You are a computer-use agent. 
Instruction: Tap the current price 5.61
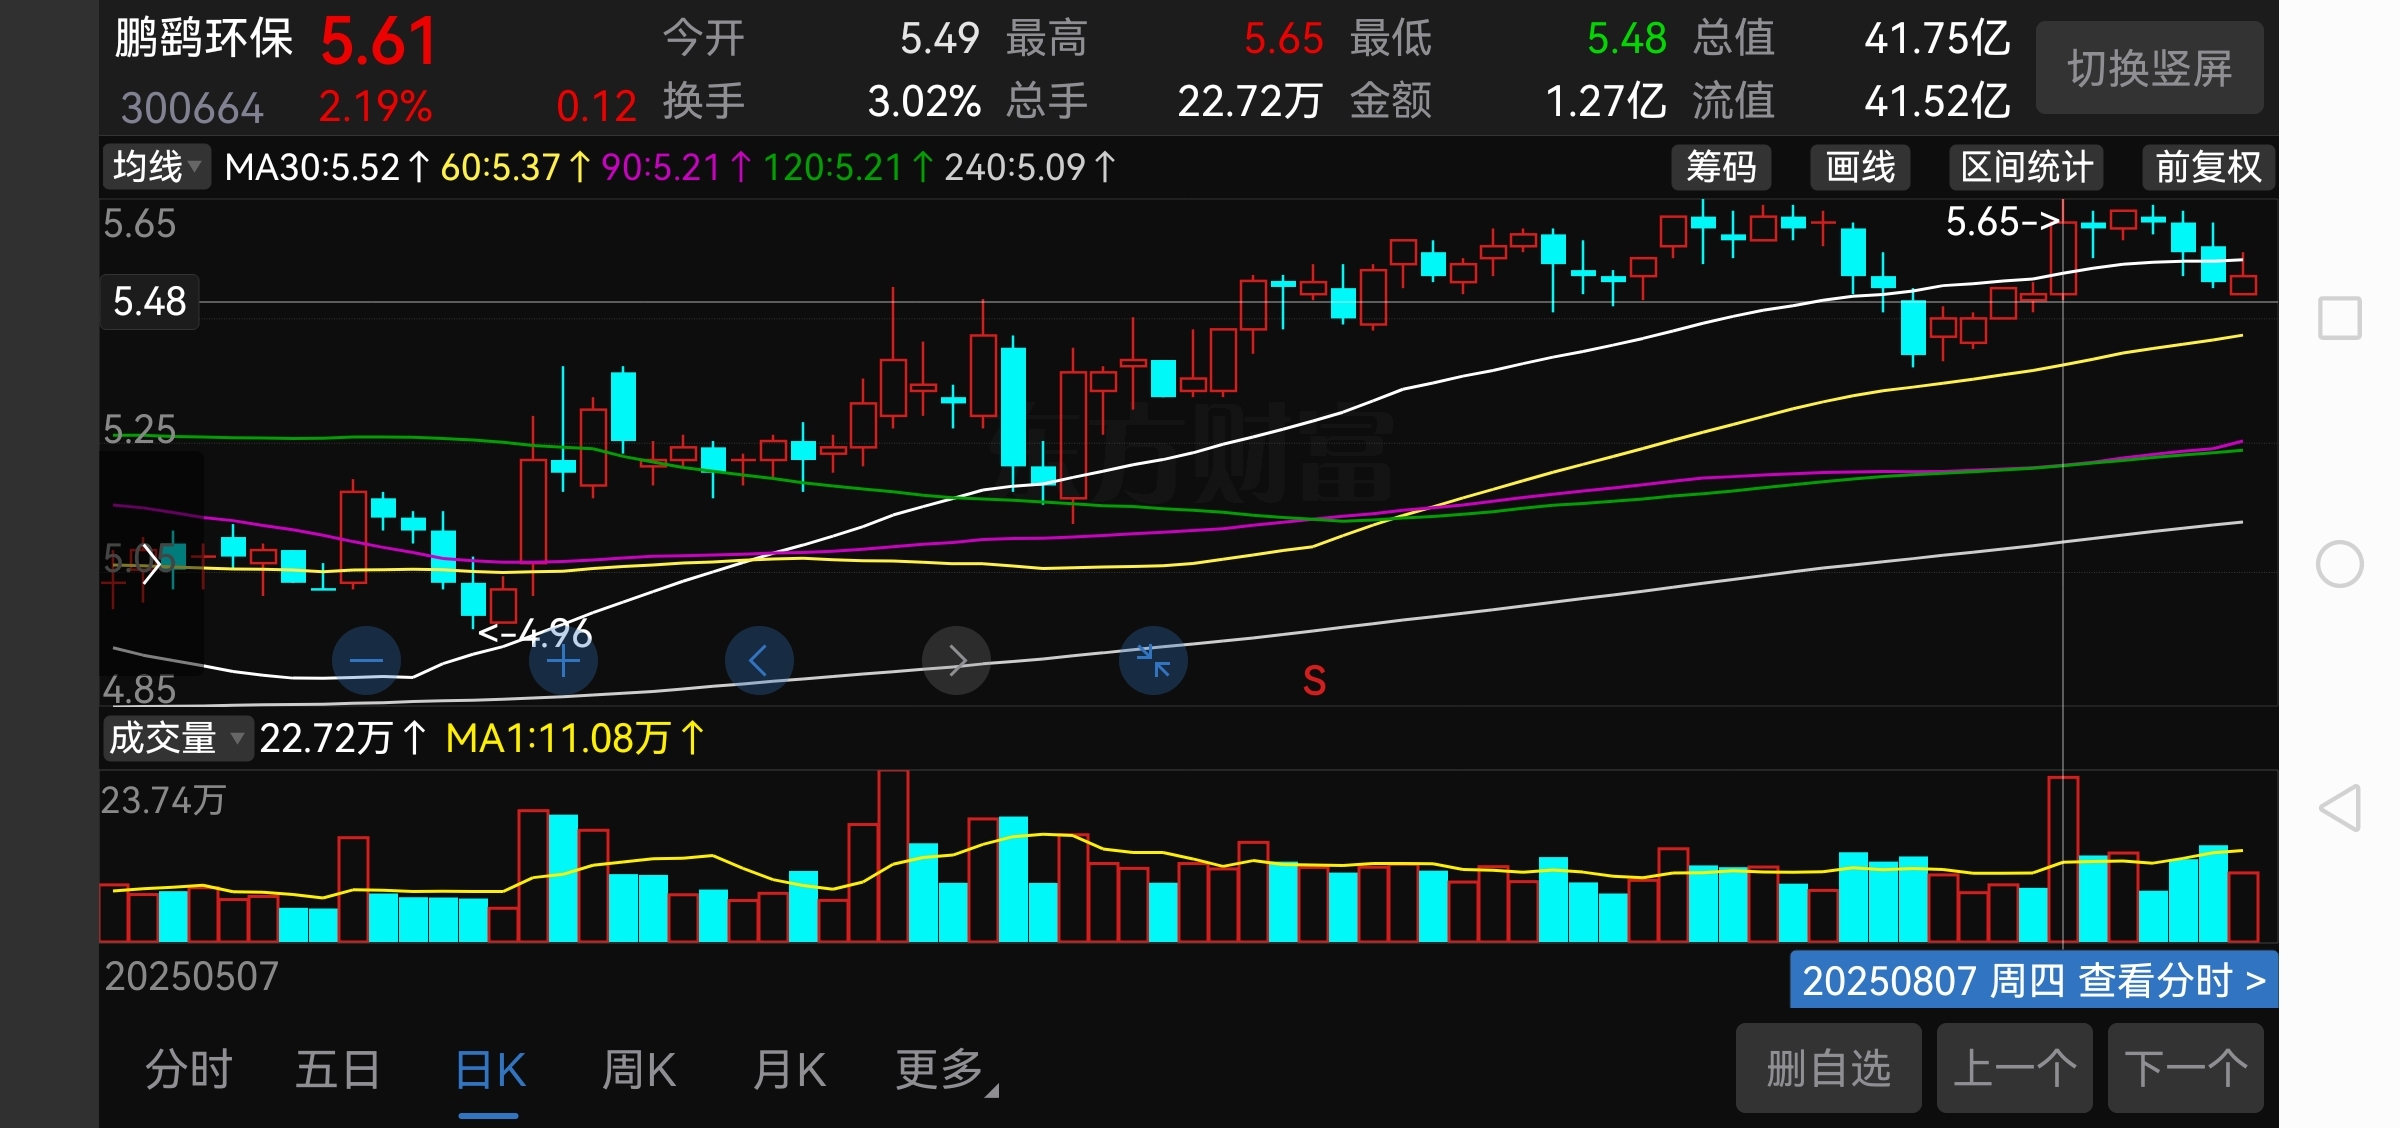tap(379, 42)
